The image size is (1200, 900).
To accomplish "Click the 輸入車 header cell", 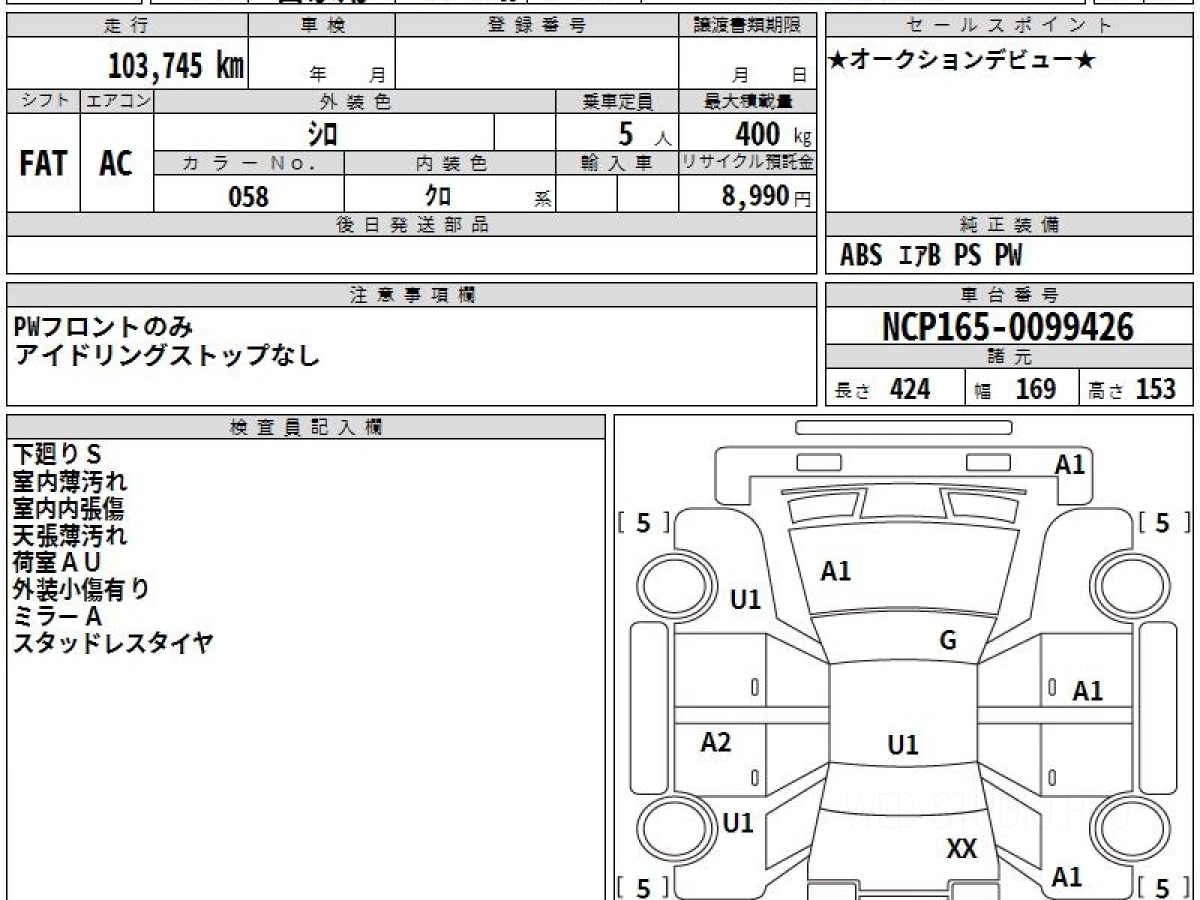I will (617, 163).
